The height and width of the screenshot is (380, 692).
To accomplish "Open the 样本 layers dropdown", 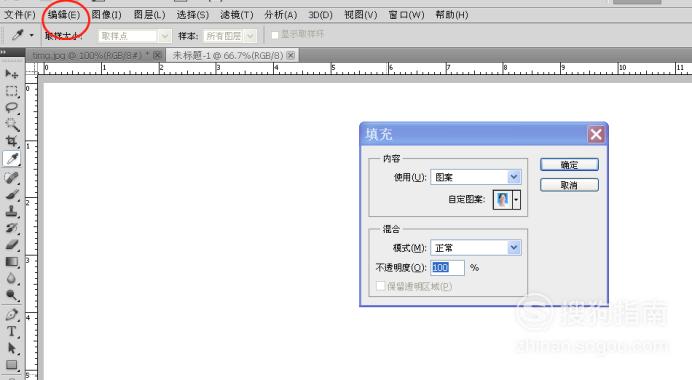I will 250,36.
